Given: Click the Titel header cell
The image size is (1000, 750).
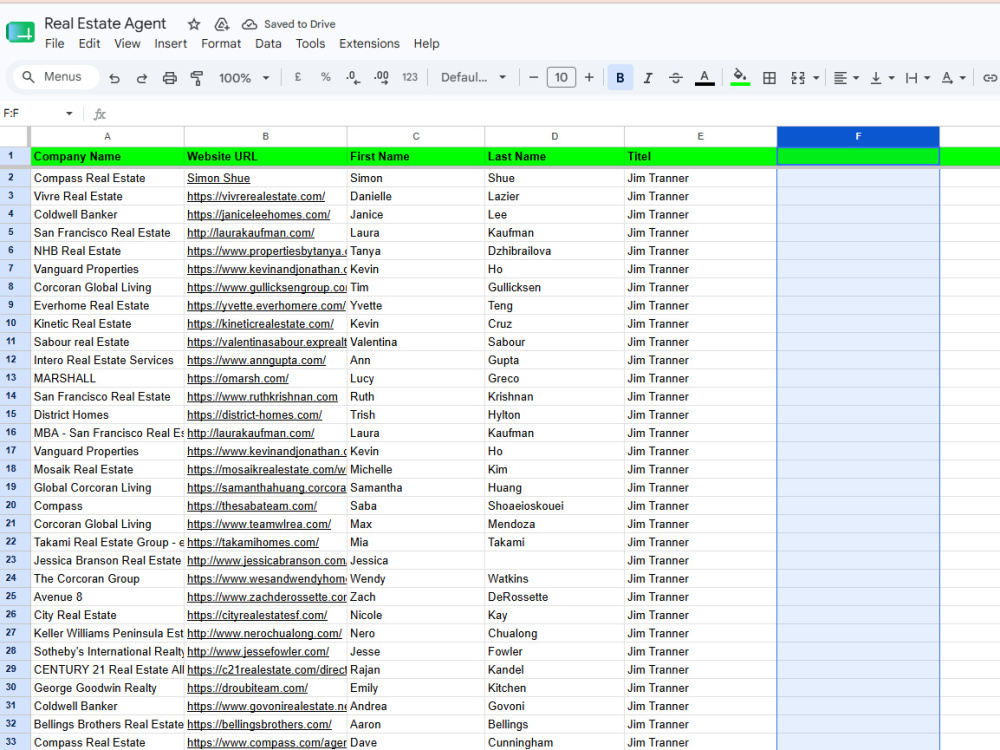Looking at the screenshot, I should coord(700,156).
